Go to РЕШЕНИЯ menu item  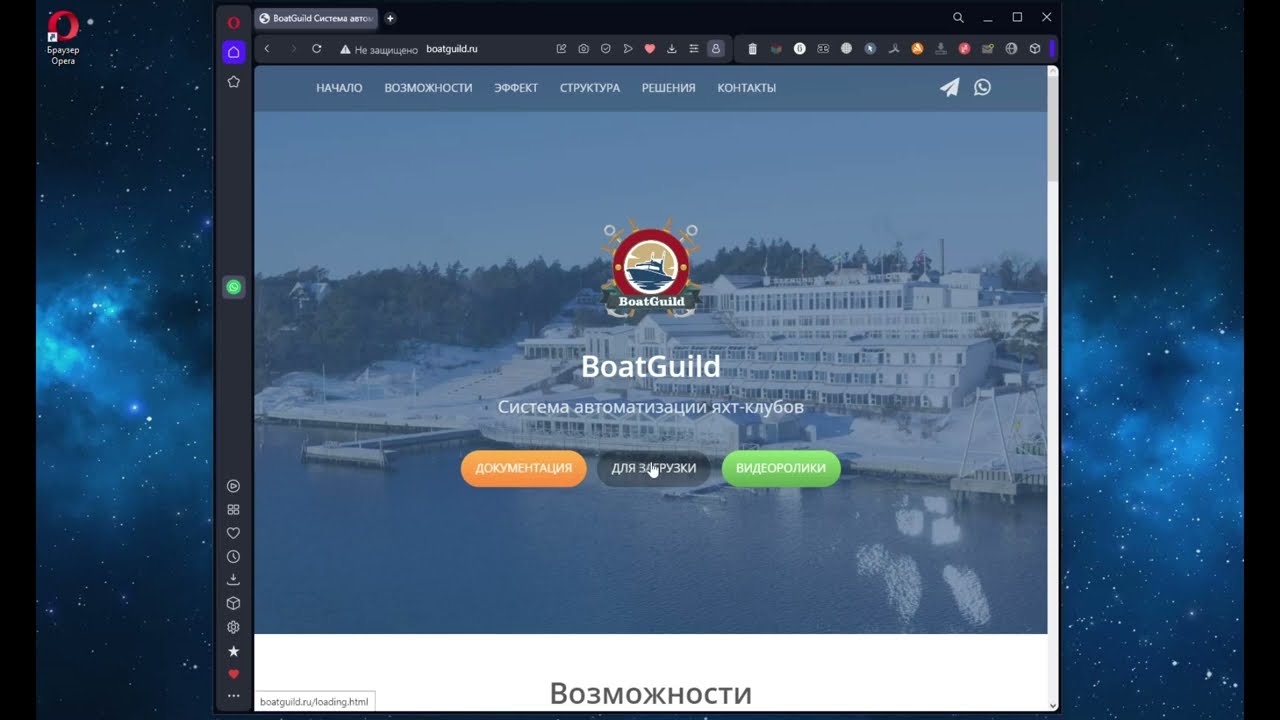point(668,88)
